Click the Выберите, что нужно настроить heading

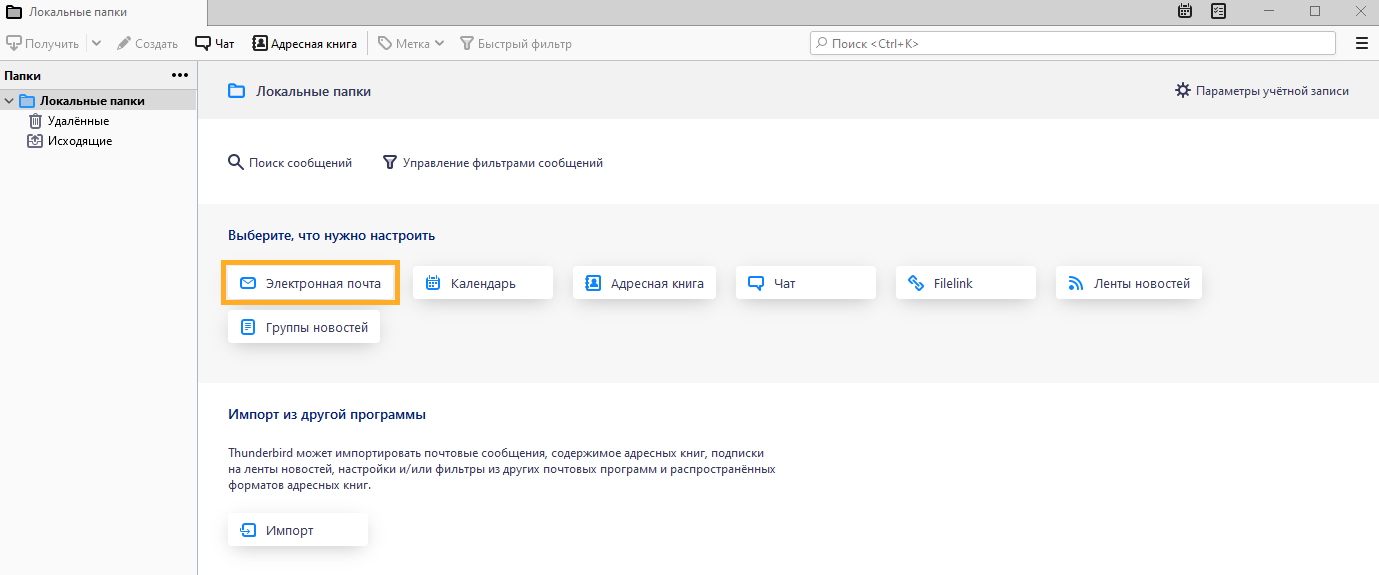point(332,236)
